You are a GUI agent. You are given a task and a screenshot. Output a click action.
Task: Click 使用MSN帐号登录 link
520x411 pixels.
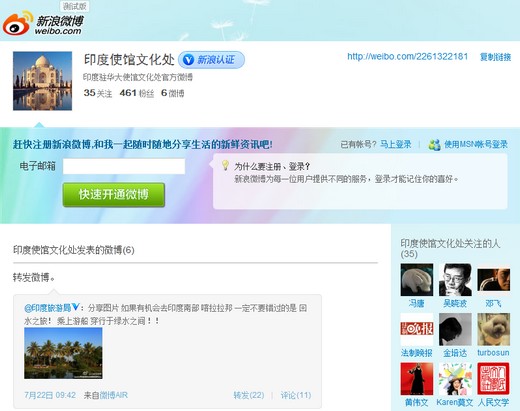476,144
